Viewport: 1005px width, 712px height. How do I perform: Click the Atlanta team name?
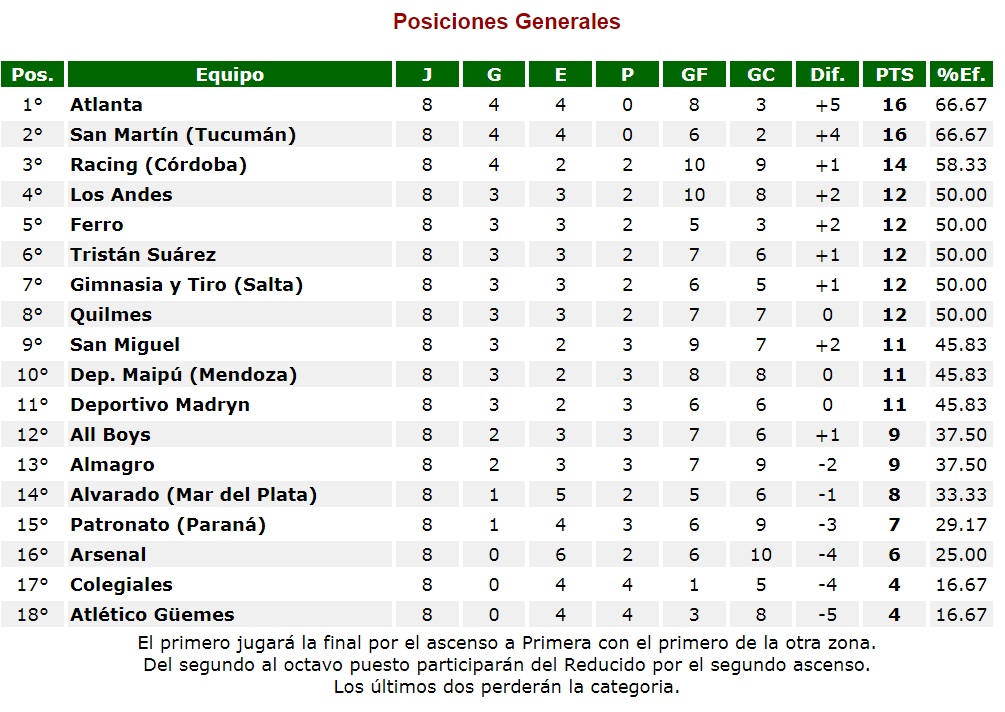point(106,105)
